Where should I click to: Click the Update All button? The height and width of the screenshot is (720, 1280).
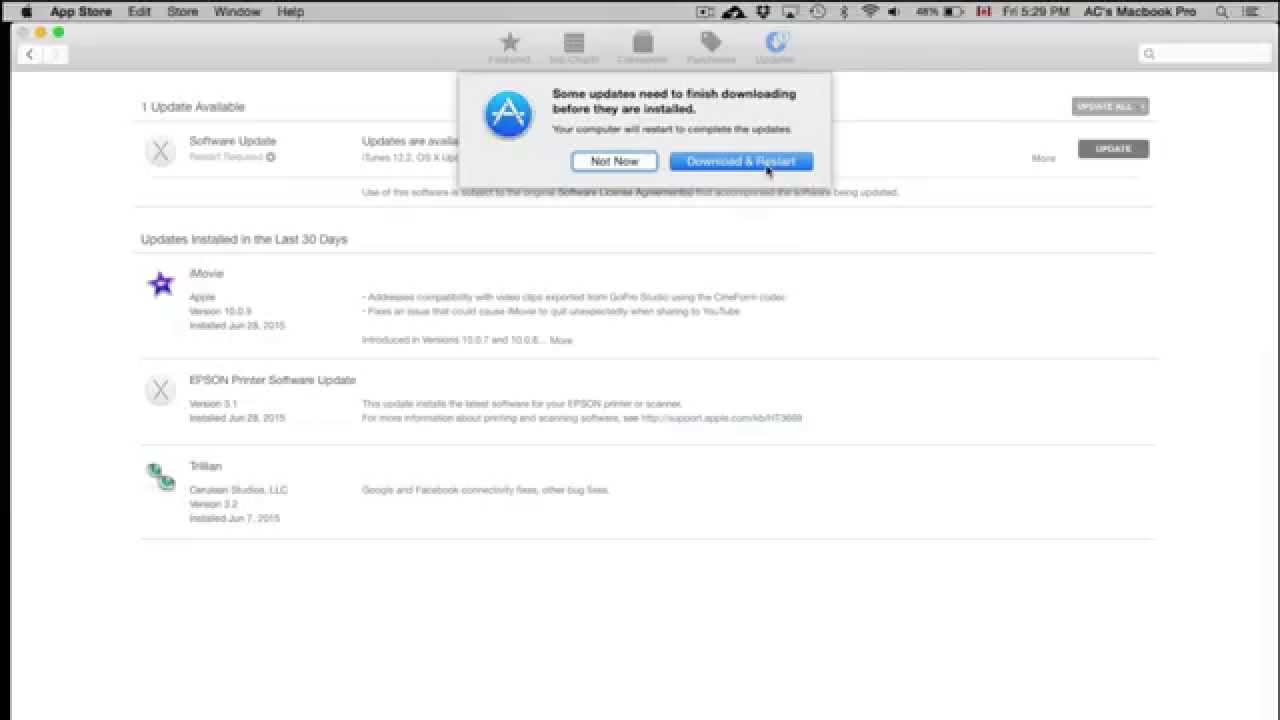tap(1110, 106)
